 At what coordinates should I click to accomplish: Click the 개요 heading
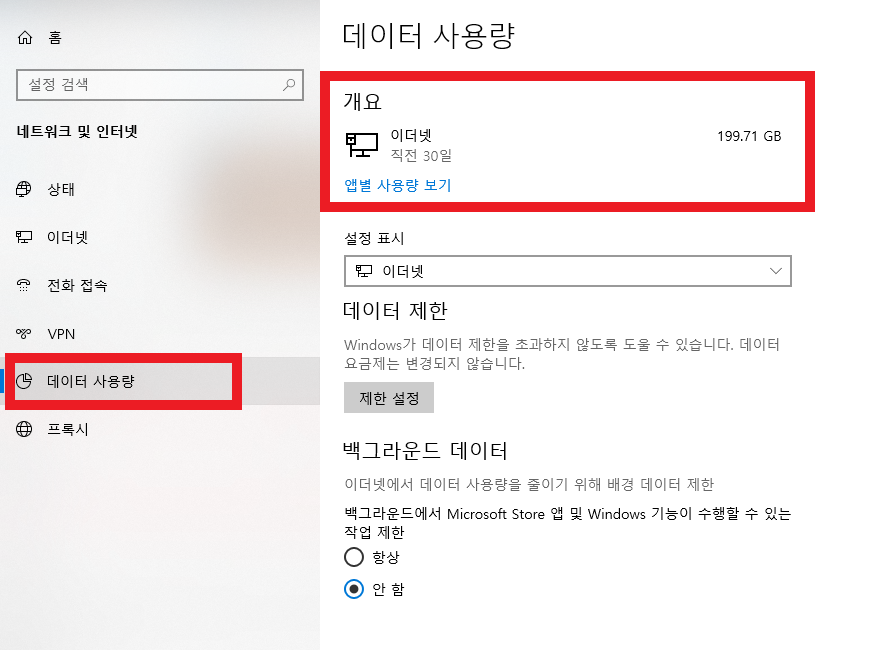click(362, 101)
